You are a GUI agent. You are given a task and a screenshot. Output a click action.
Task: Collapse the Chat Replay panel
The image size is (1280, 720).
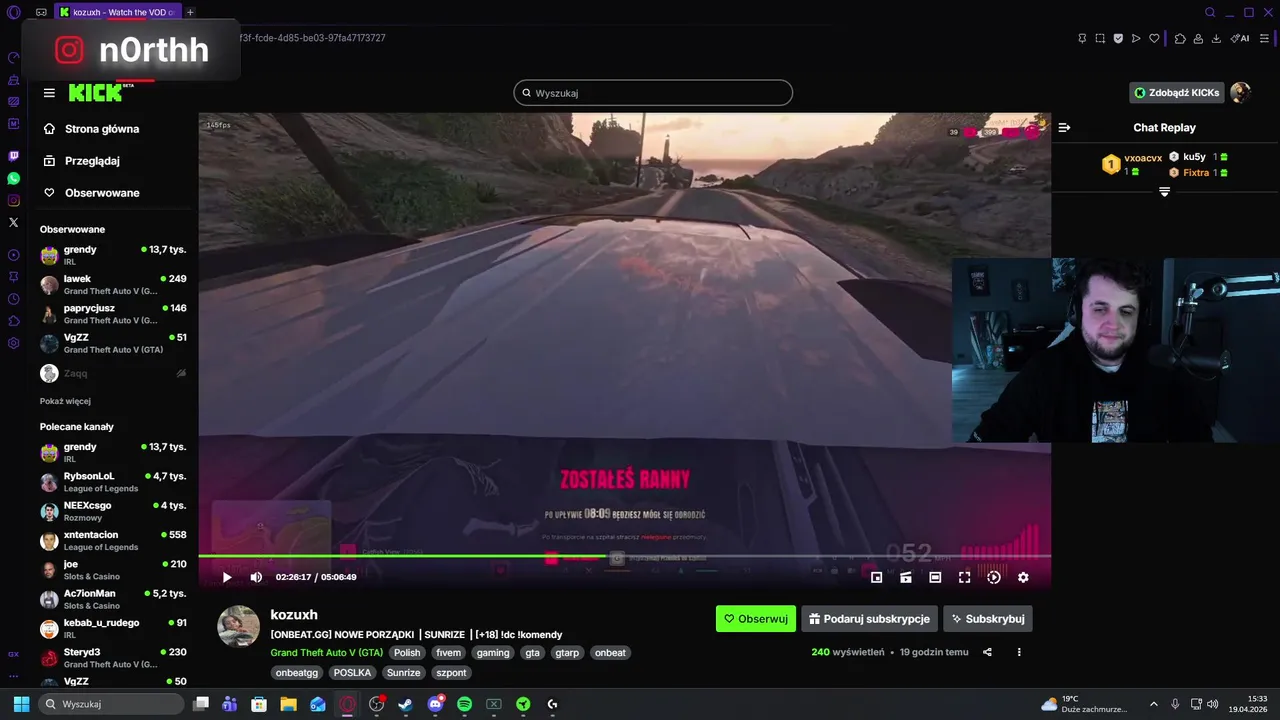point(1064,128)
